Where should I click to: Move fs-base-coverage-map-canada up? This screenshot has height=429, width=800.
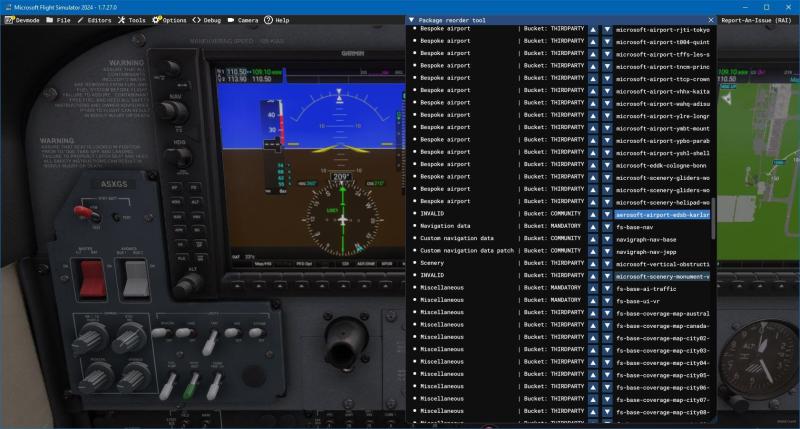[x=593, y=326]
